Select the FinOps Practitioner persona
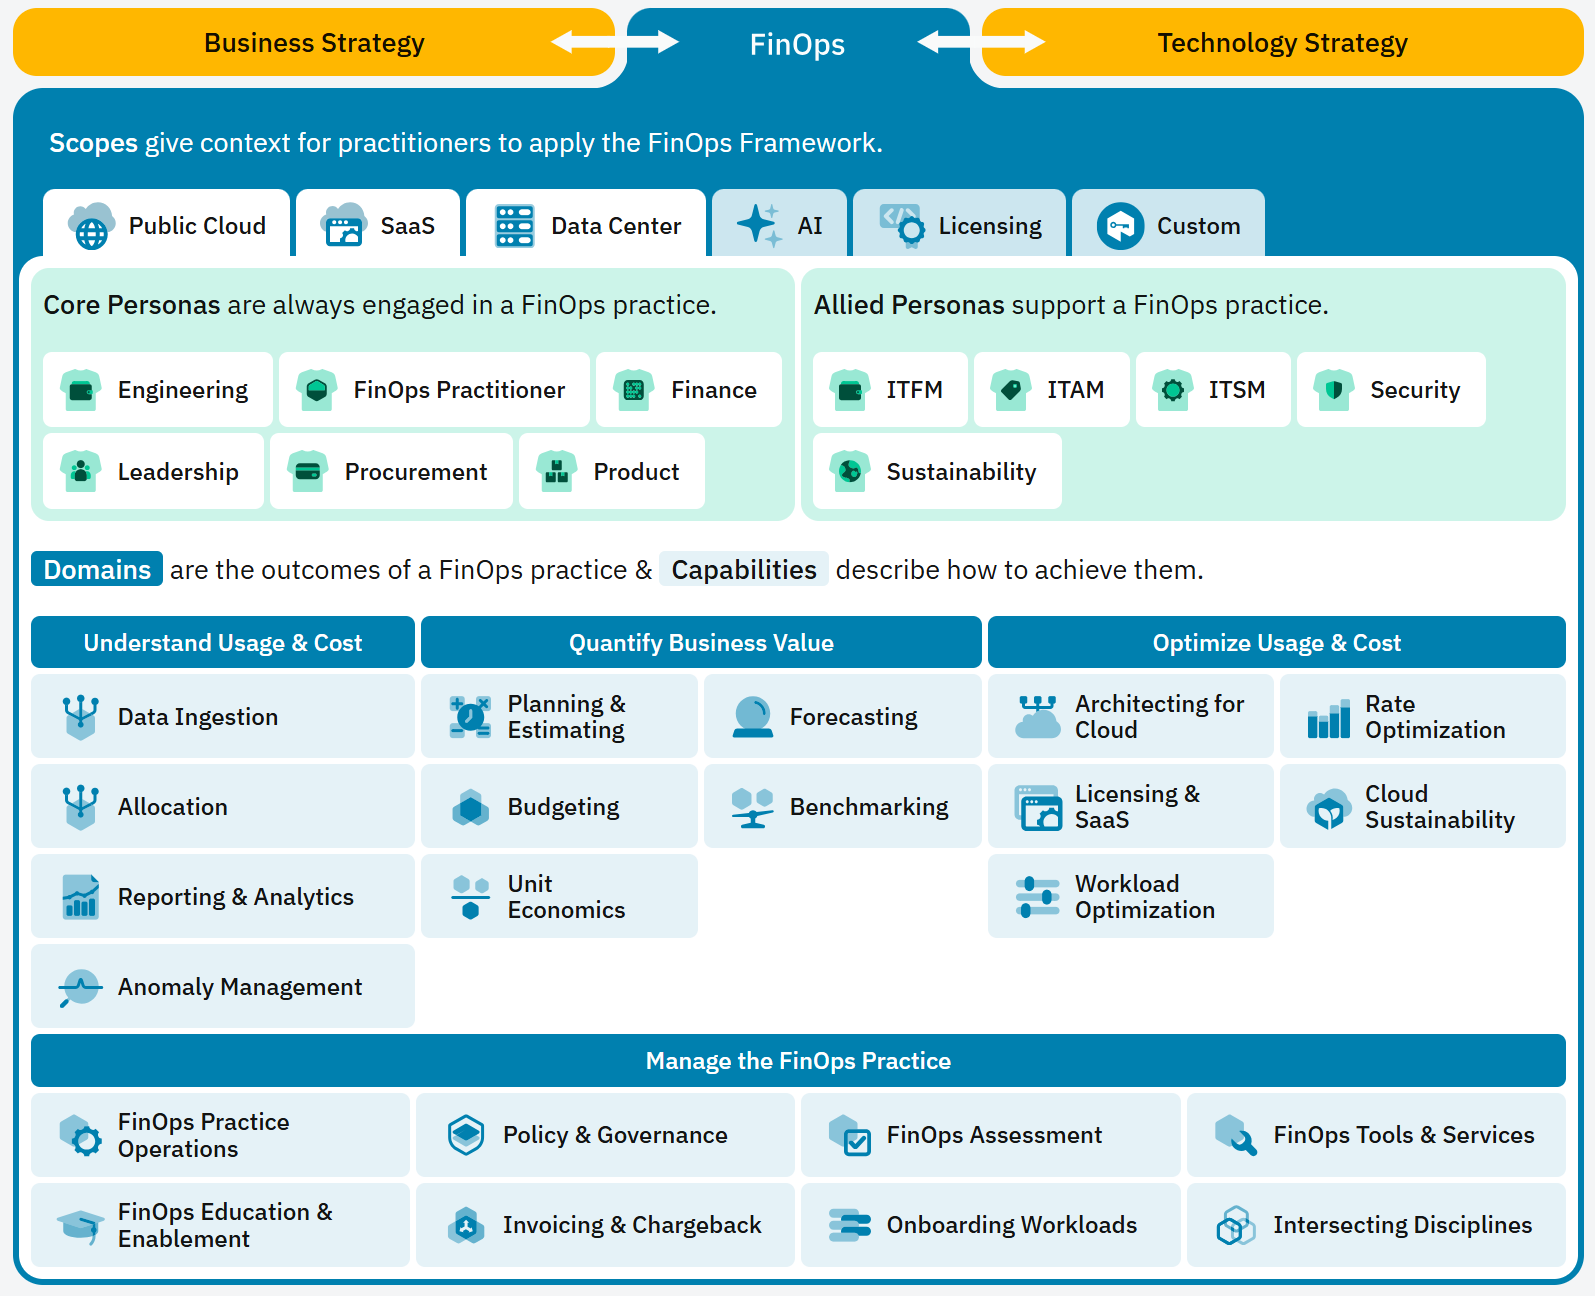 tap(434, 390)
